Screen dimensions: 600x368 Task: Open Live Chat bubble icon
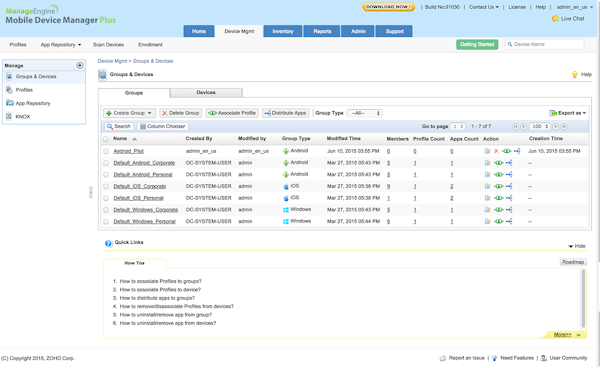555,18
